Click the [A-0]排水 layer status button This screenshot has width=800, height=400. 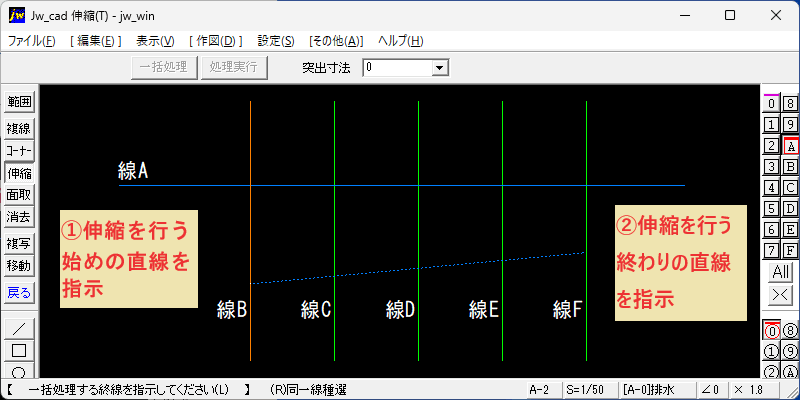656,391
